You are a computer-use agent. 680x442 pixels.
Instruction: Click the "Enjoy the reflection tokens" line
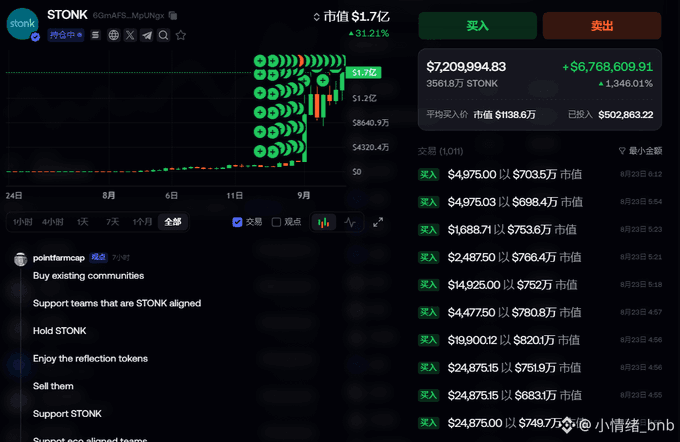[90, 359]
